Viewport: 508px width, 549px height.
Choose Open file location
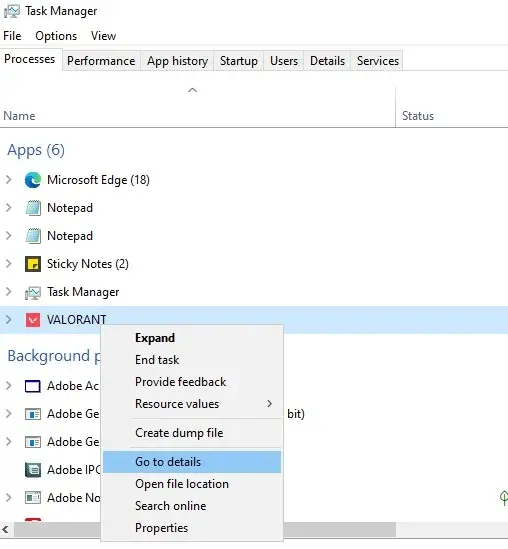tap(192, 484)
